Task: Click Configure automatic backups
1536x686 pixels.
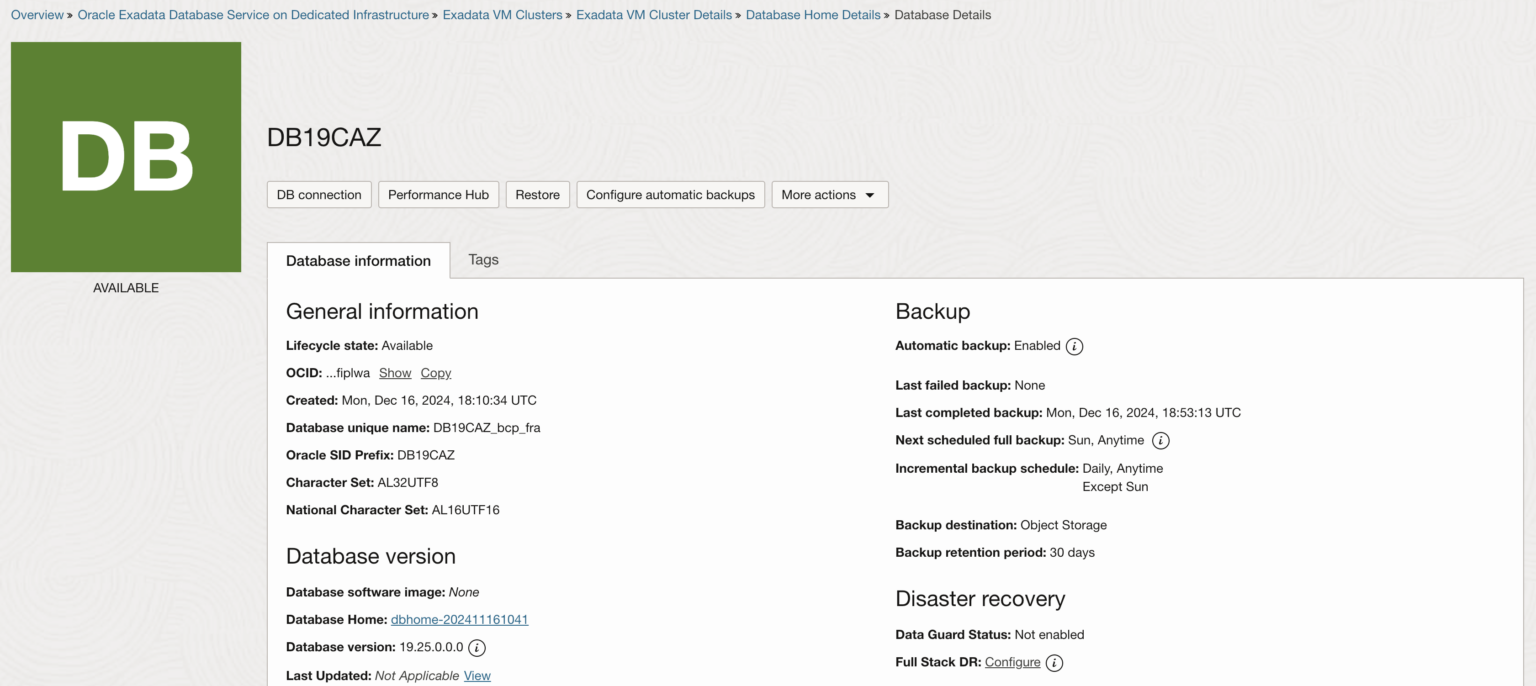Action: pyautogui.click(x=670, y=194)
